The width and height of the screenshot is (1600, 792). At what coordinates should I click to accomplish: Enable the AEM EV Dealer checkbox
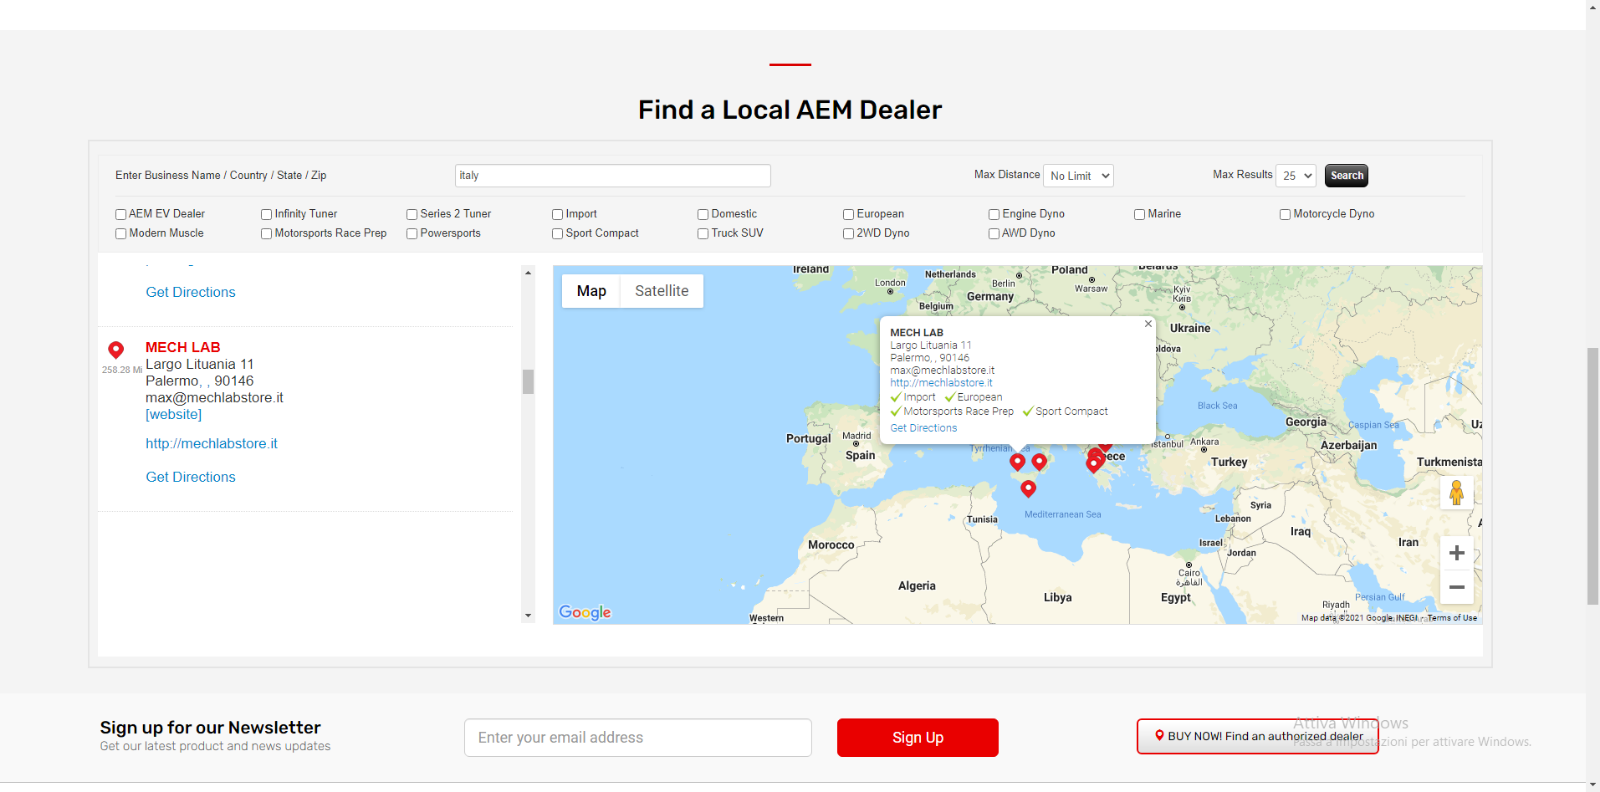[121, 214]
